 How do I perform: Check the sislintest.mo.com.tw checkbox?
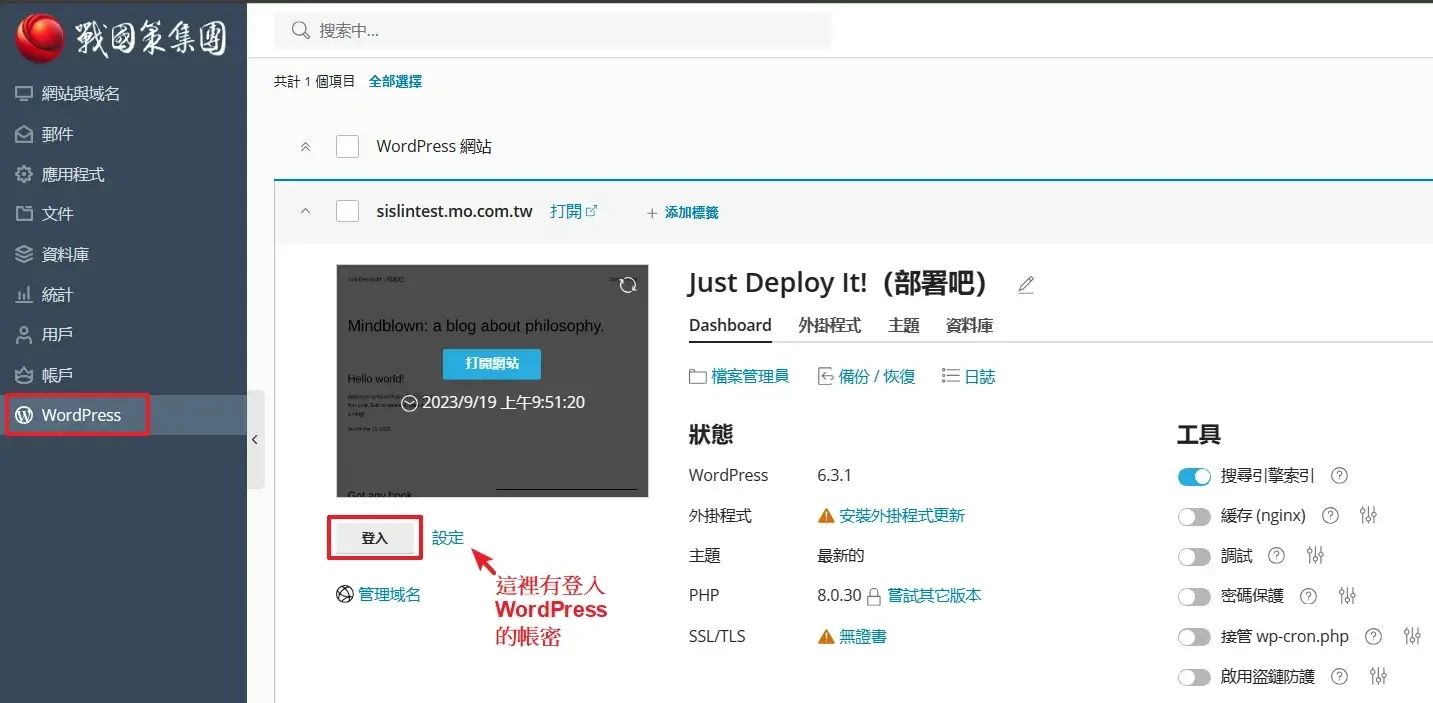(x=347, y=211)
